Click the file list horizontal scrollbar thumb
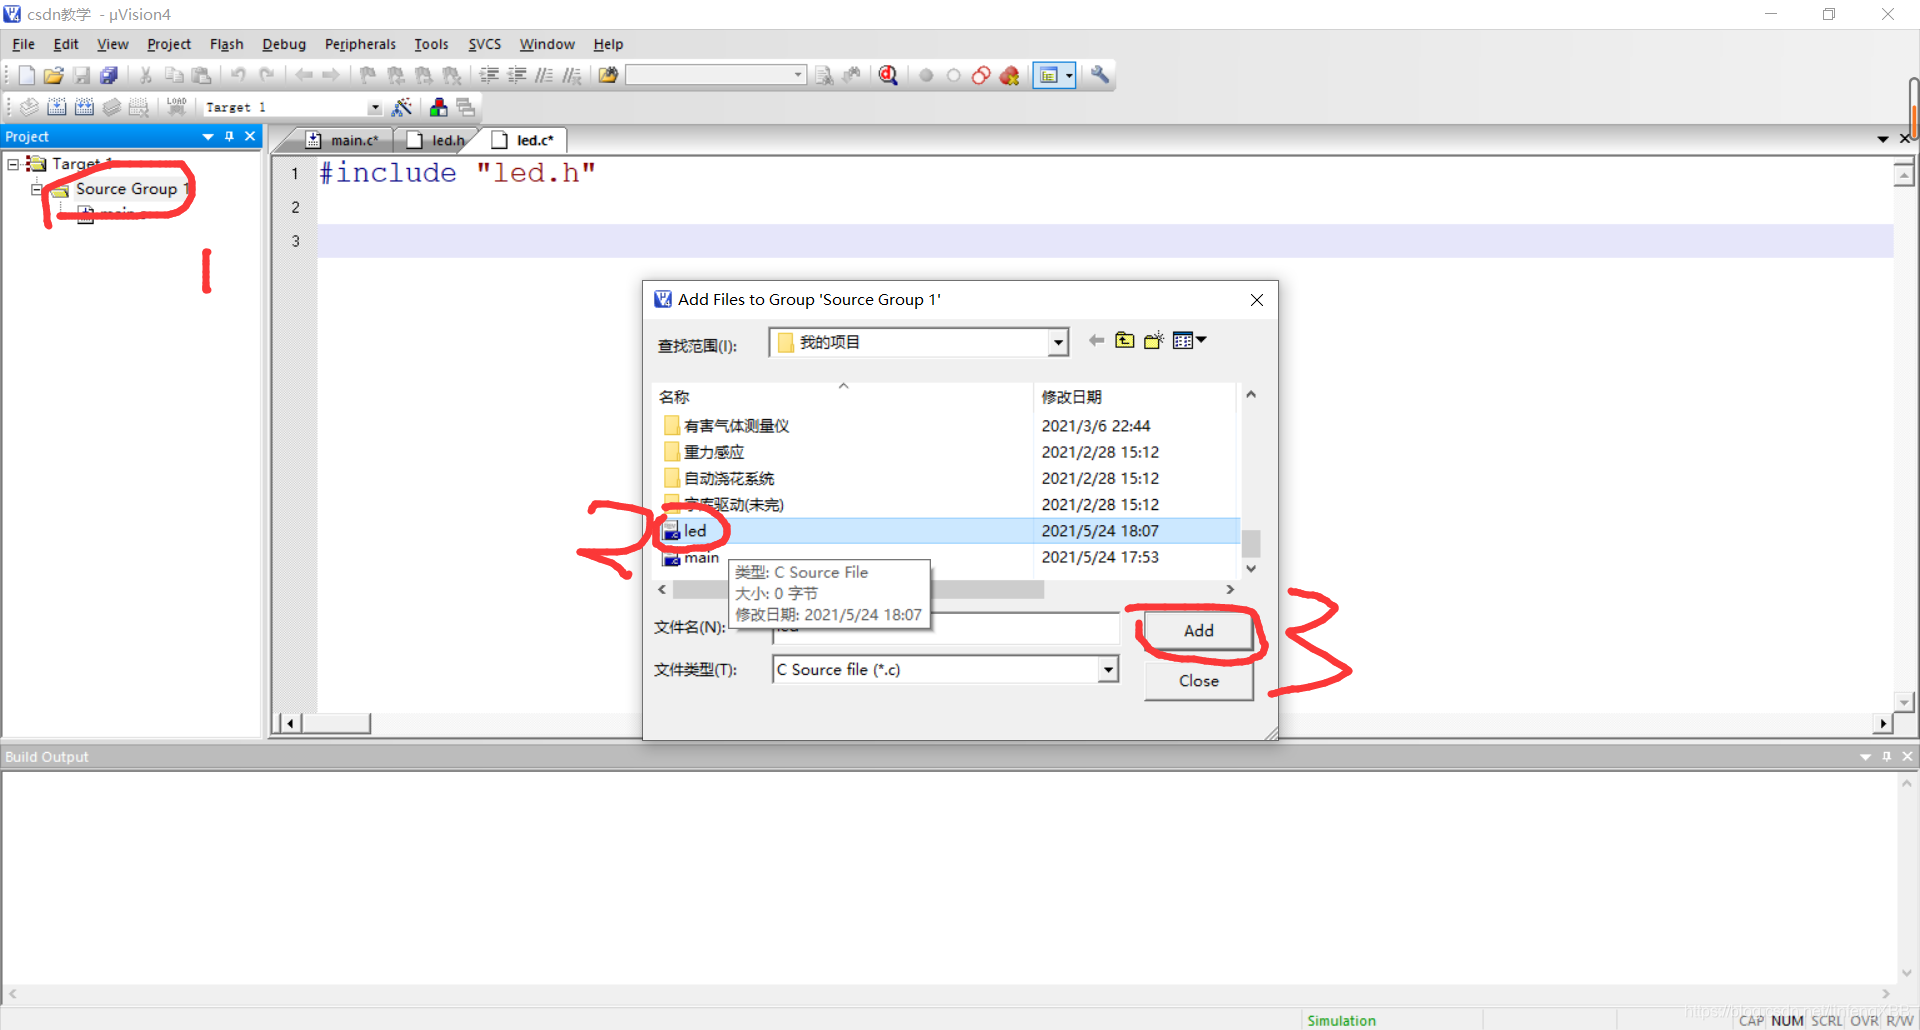Viewport: 1920px width, 1030px height. (x=858, y=590)
